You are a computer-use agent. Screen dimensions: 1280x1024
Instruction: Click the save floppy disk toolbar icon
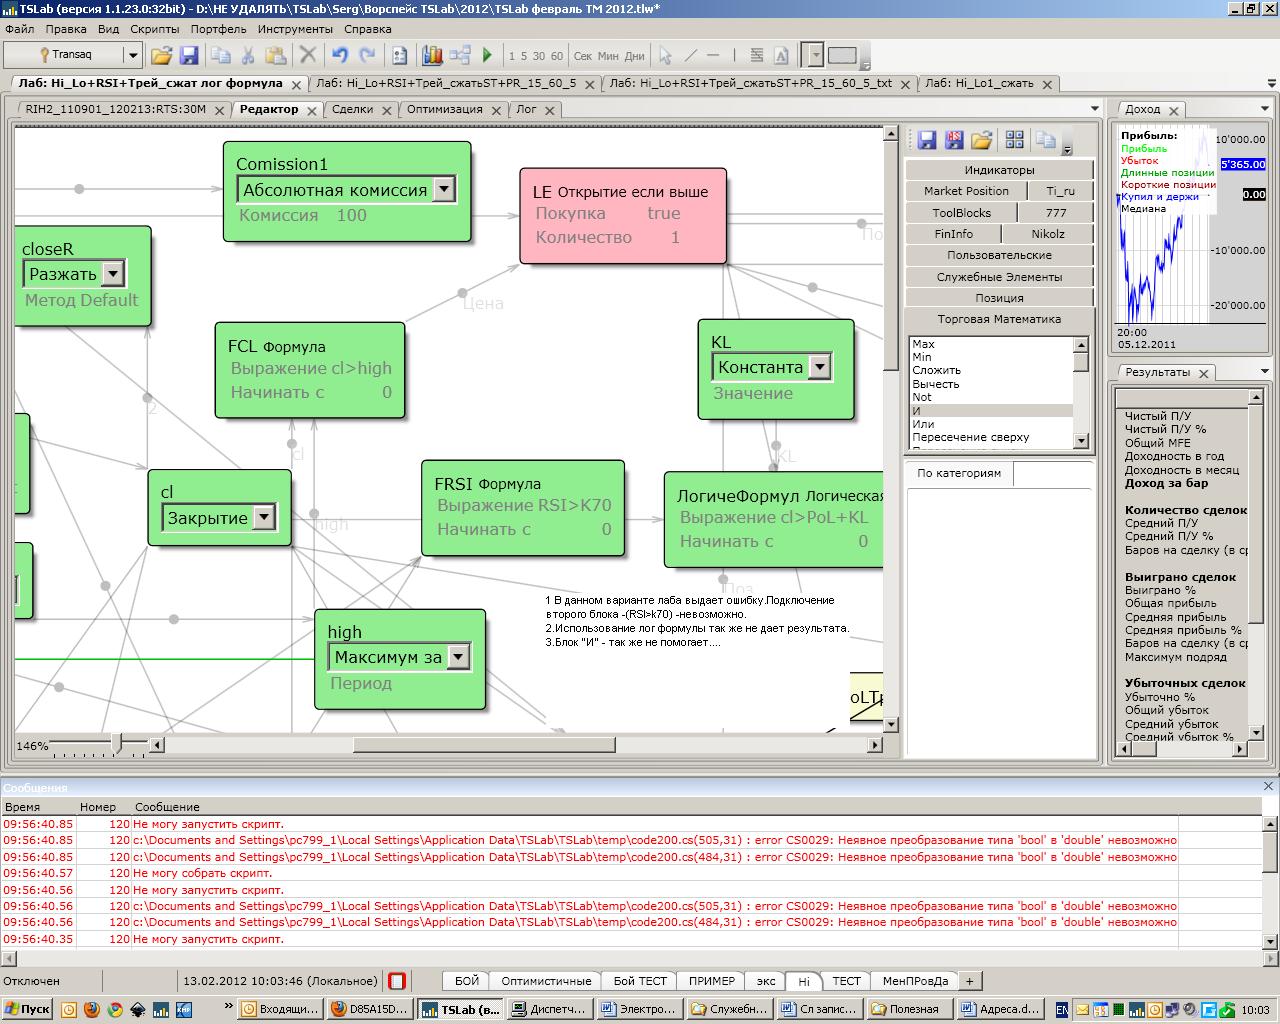point(188,56)
